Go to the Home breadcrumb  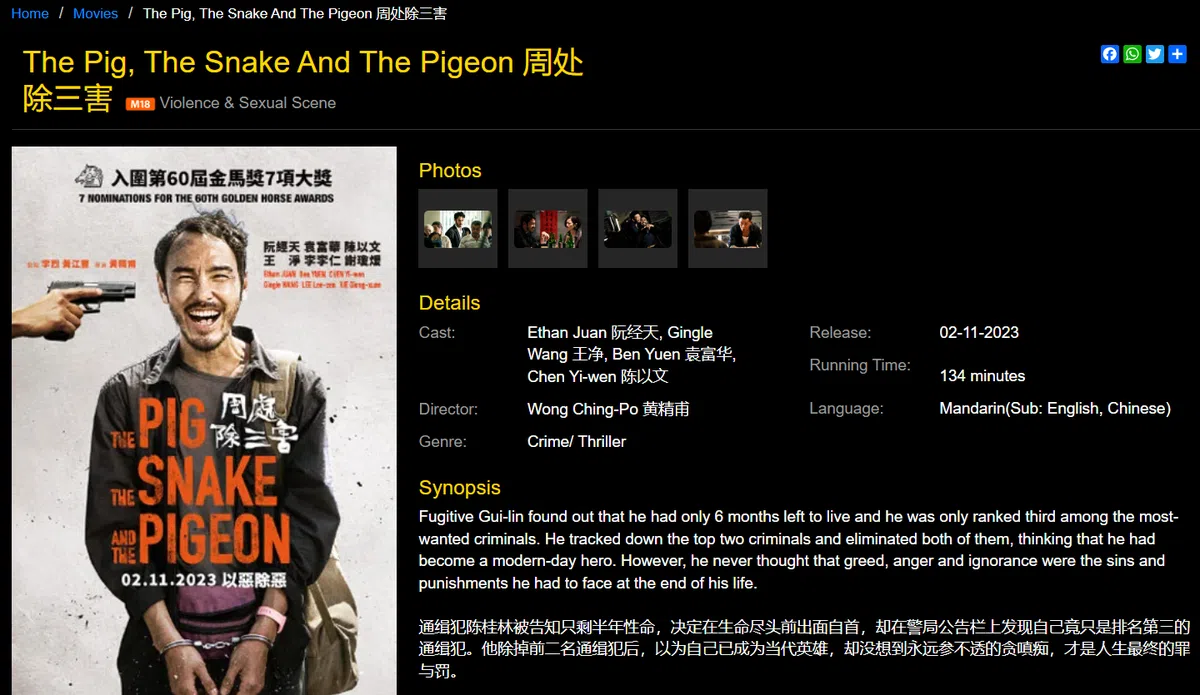pyautogui.click(x=30, y=13)
